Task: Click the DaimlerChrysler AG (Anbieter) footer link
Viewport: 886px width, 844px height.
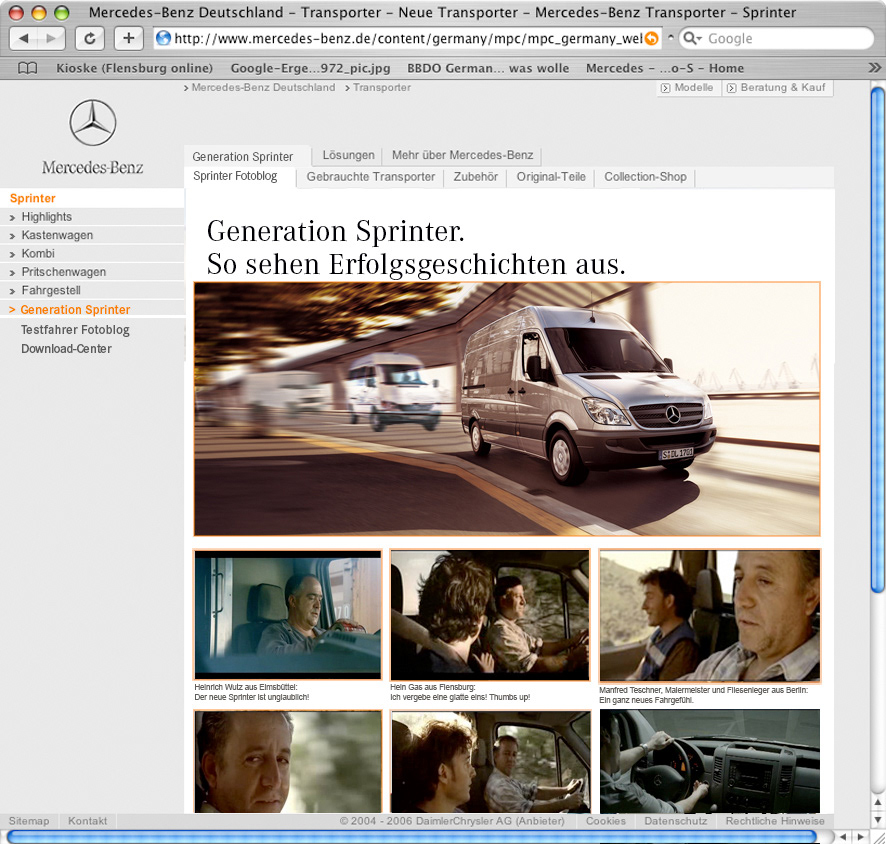Action: [452, 821]
